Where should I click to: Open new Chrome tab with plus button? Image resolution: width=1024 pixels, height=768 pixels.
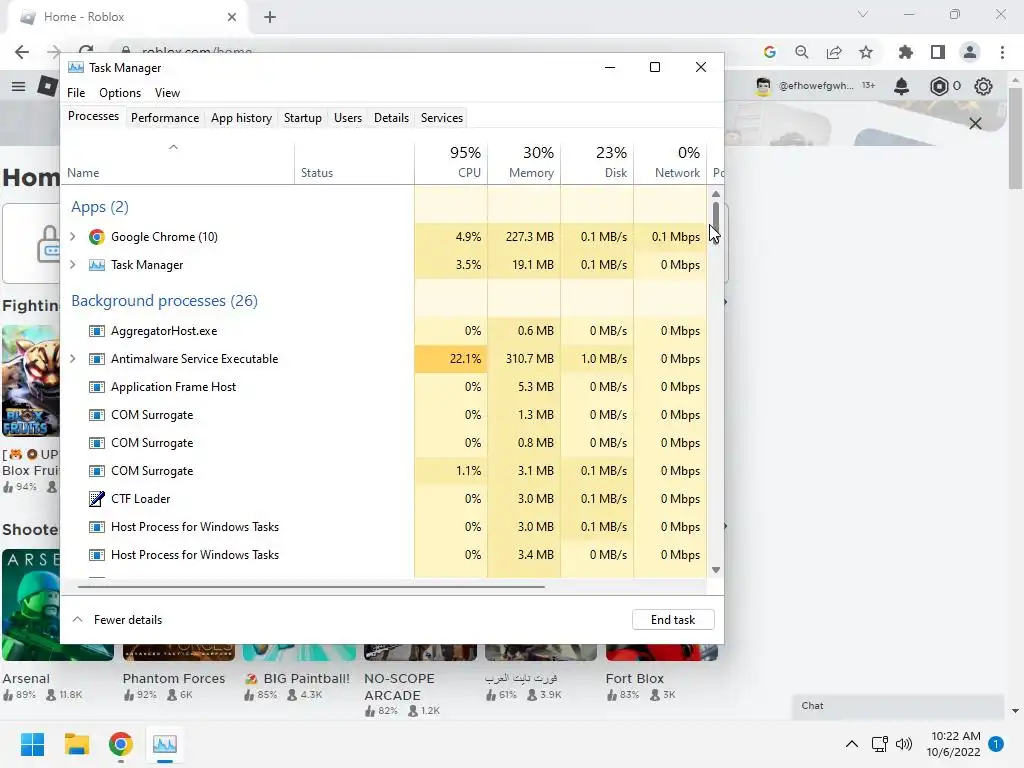click(x=270, y=18)
